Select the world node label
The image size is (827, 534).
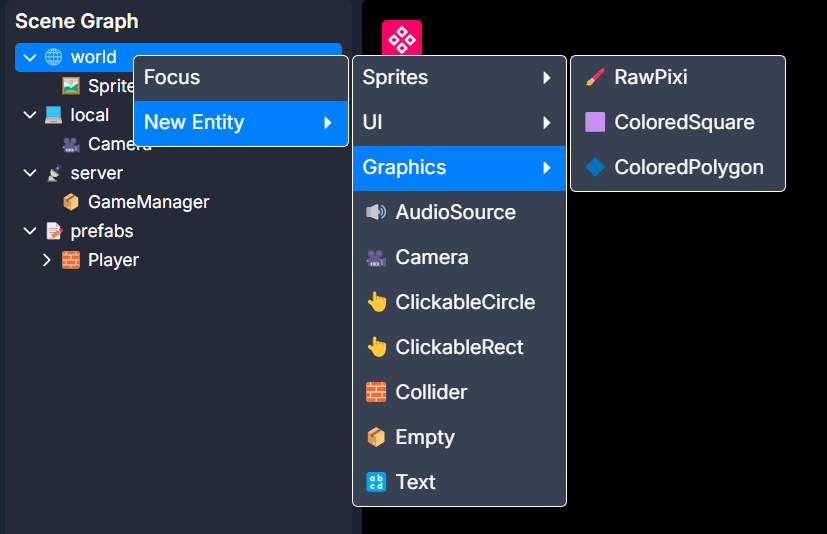93,57
